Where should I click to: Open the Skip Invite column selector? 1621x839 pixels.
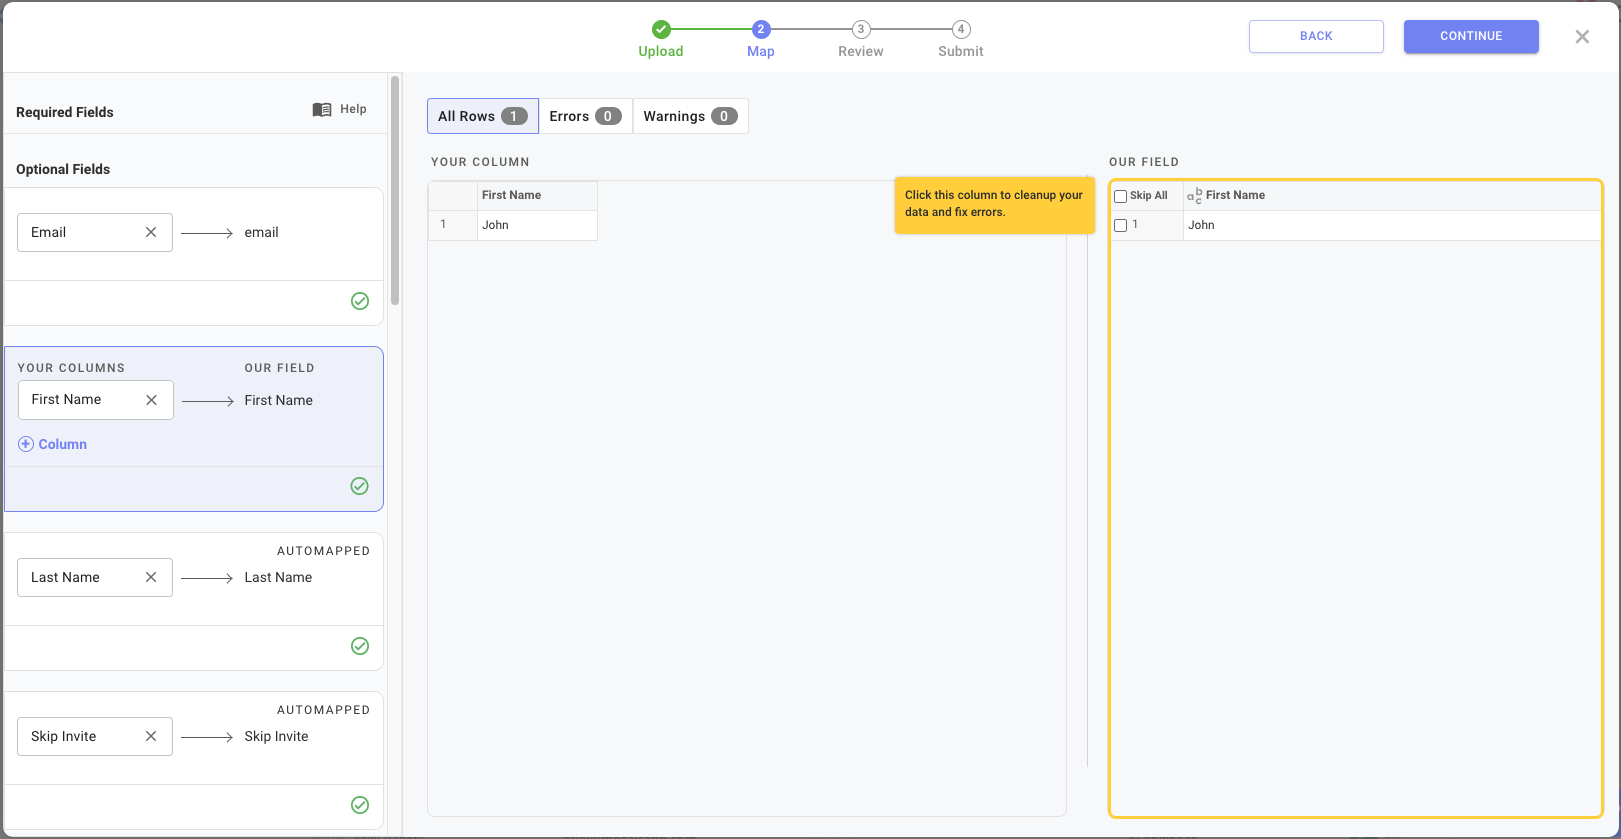coord(95,736)
